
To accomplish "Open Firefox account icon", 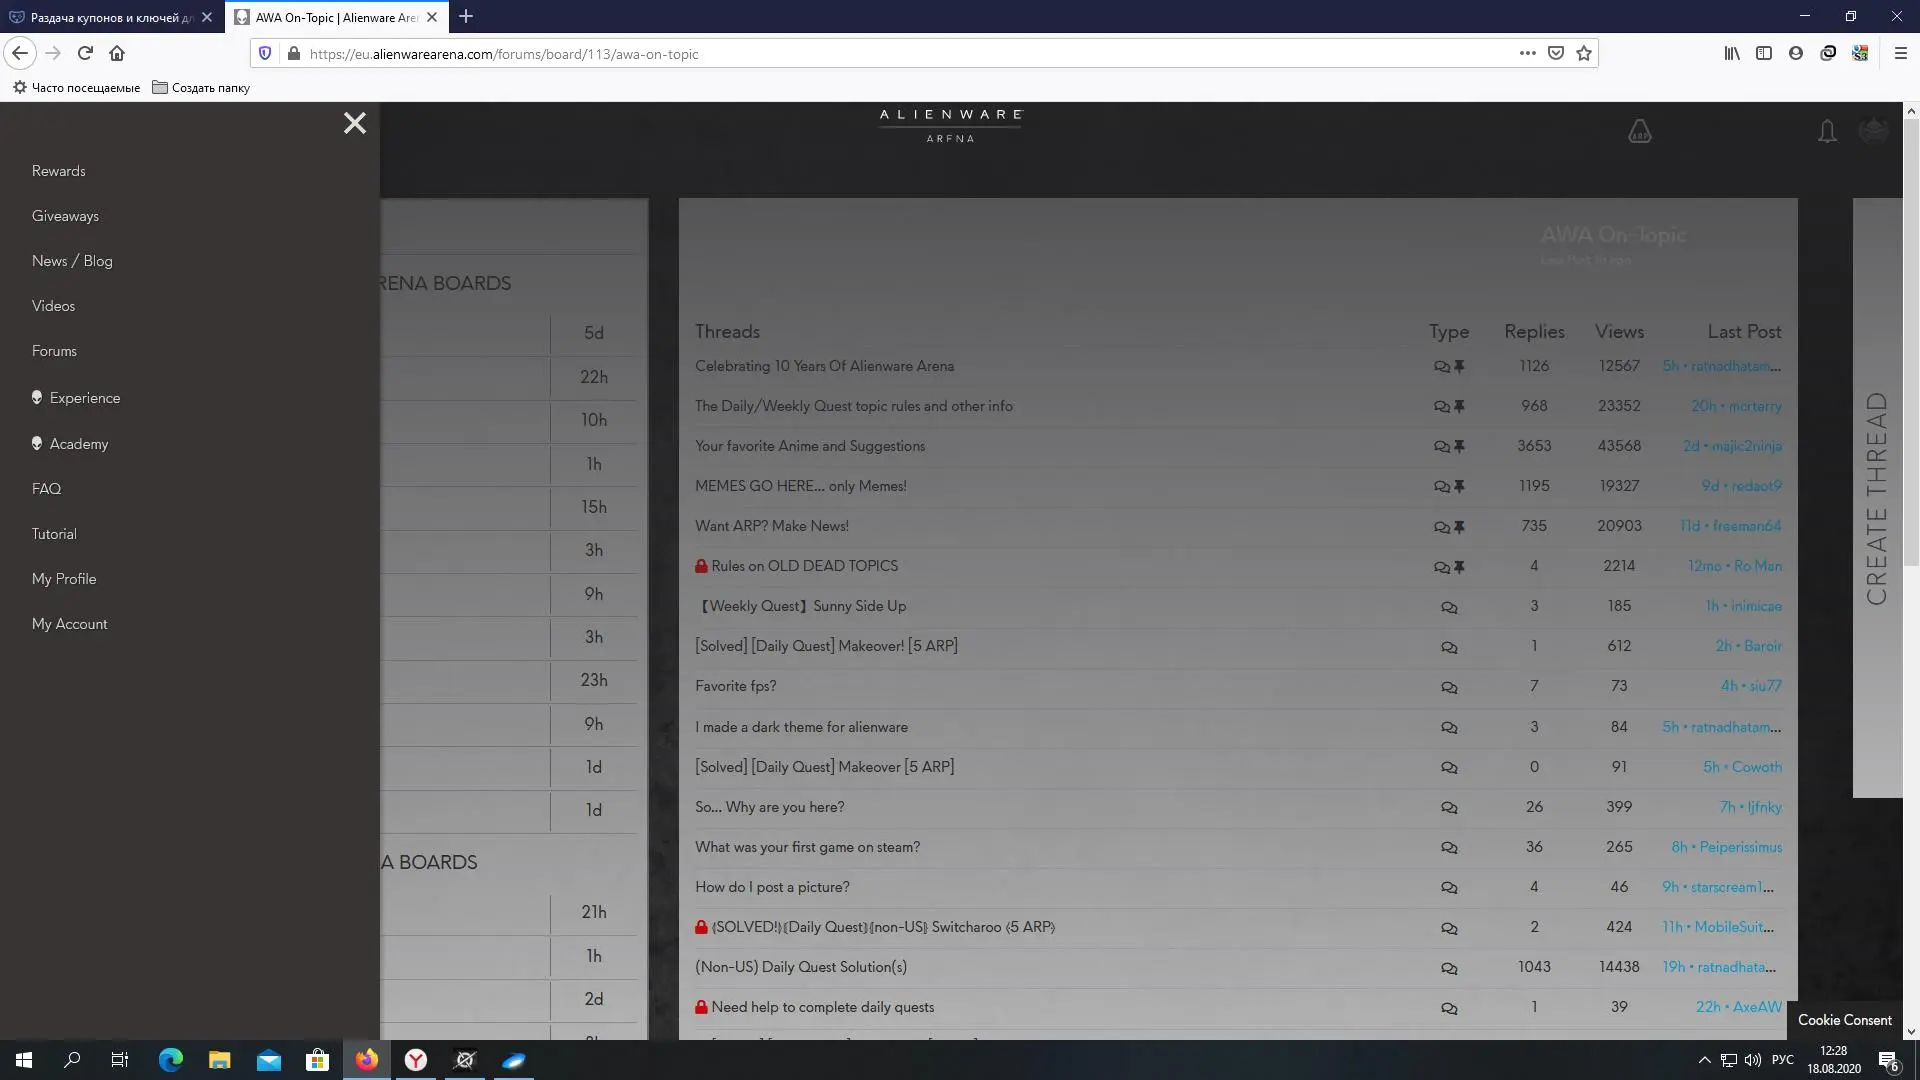I will 1796,53.
